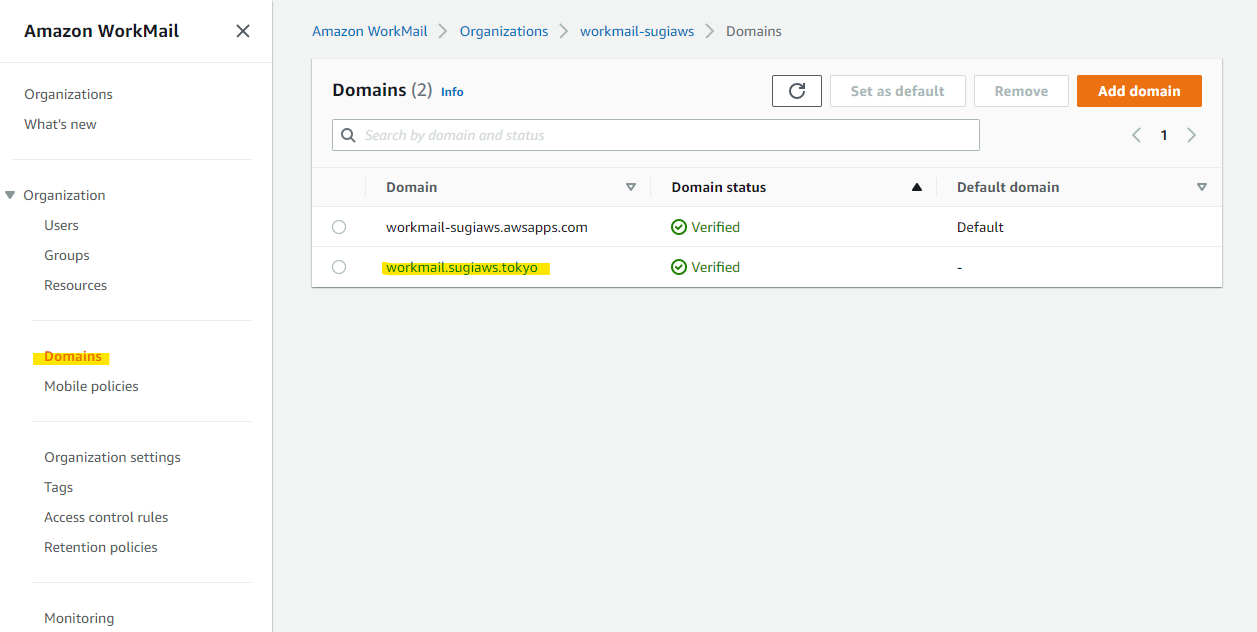Click verified check icon for workmail.sugiaws.tokyo
This screenshot has height=632, width=1257.
(679, 267)
